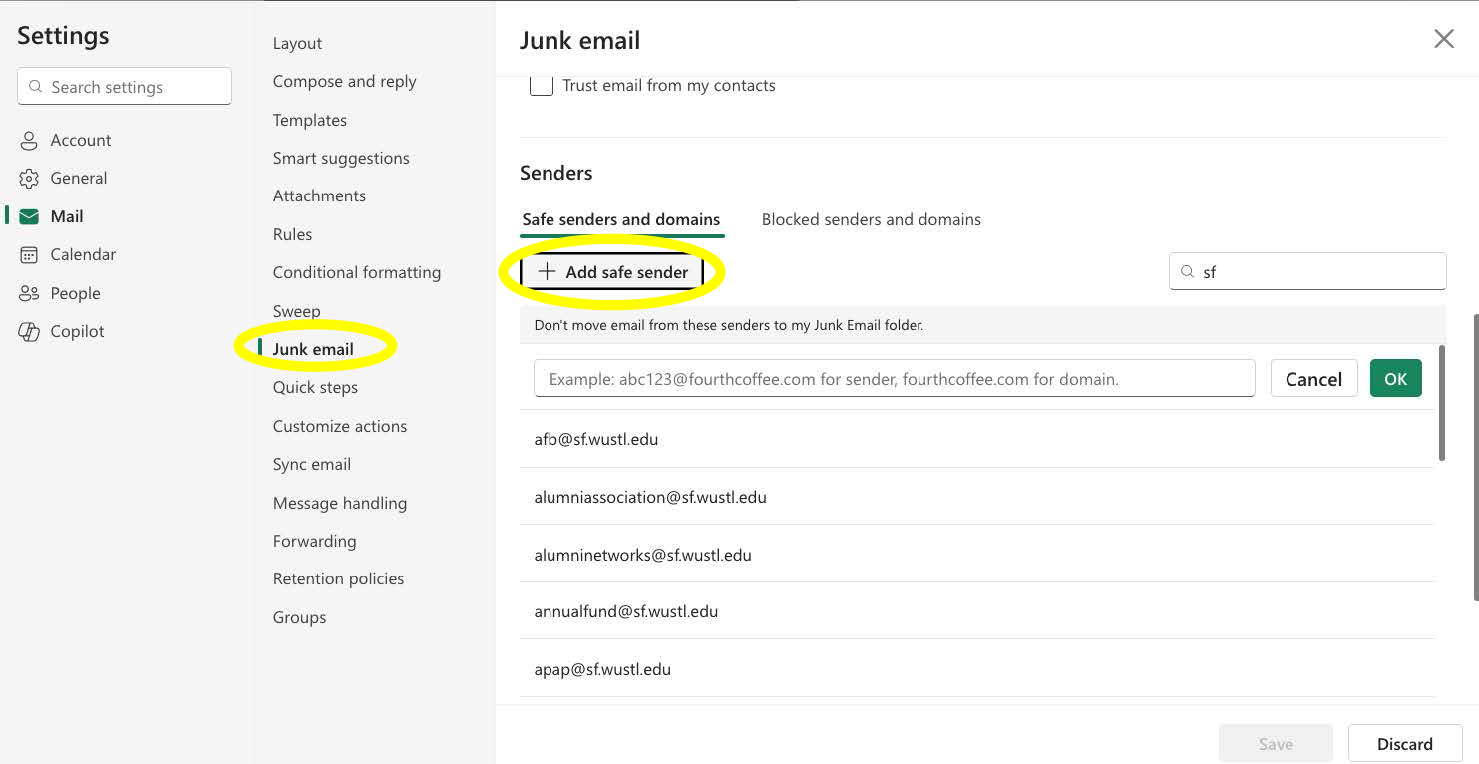Screen dimensions: 1479x764
Task: Select the Safe senders and domains tab
Action: coord(621,219)
